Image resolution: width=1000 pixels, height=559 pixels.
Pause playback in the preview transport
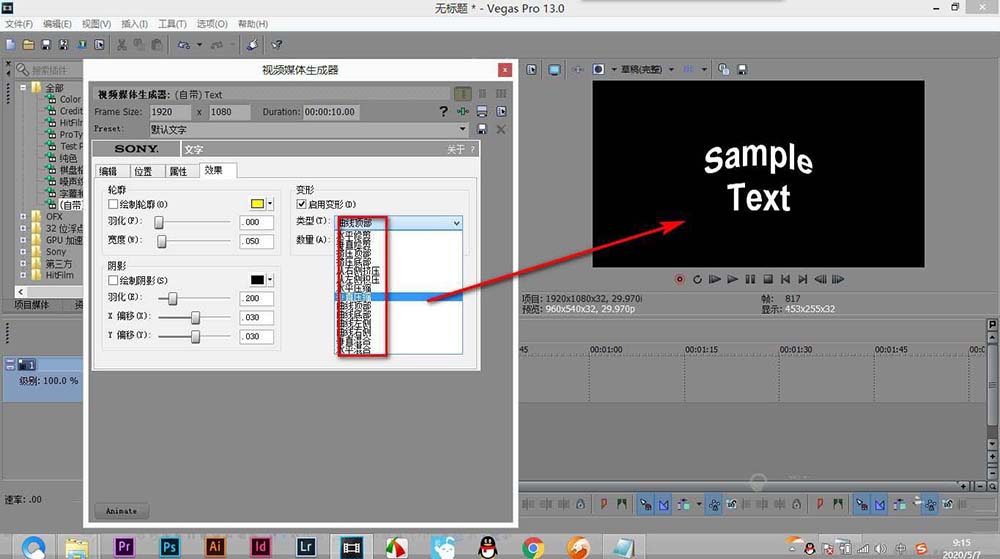[x=750, y=279]
